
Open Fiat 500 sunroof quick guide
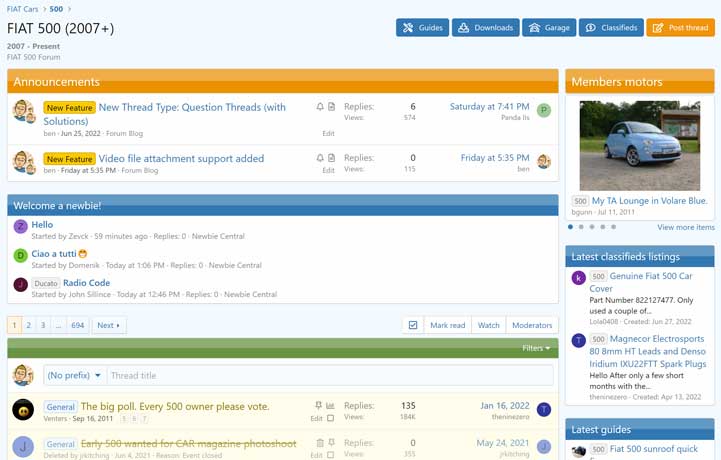pyautogui.click(x=653, y=448)
